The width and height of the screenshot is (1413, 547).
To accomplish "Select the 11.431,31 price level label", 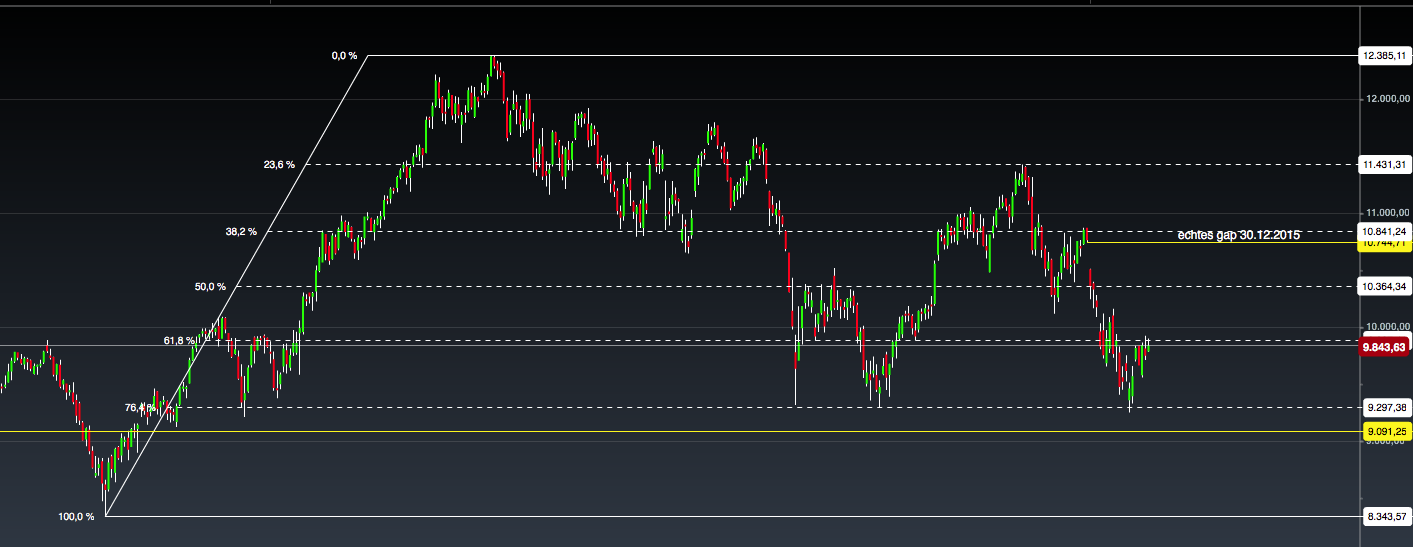I will click(1384, 164).
